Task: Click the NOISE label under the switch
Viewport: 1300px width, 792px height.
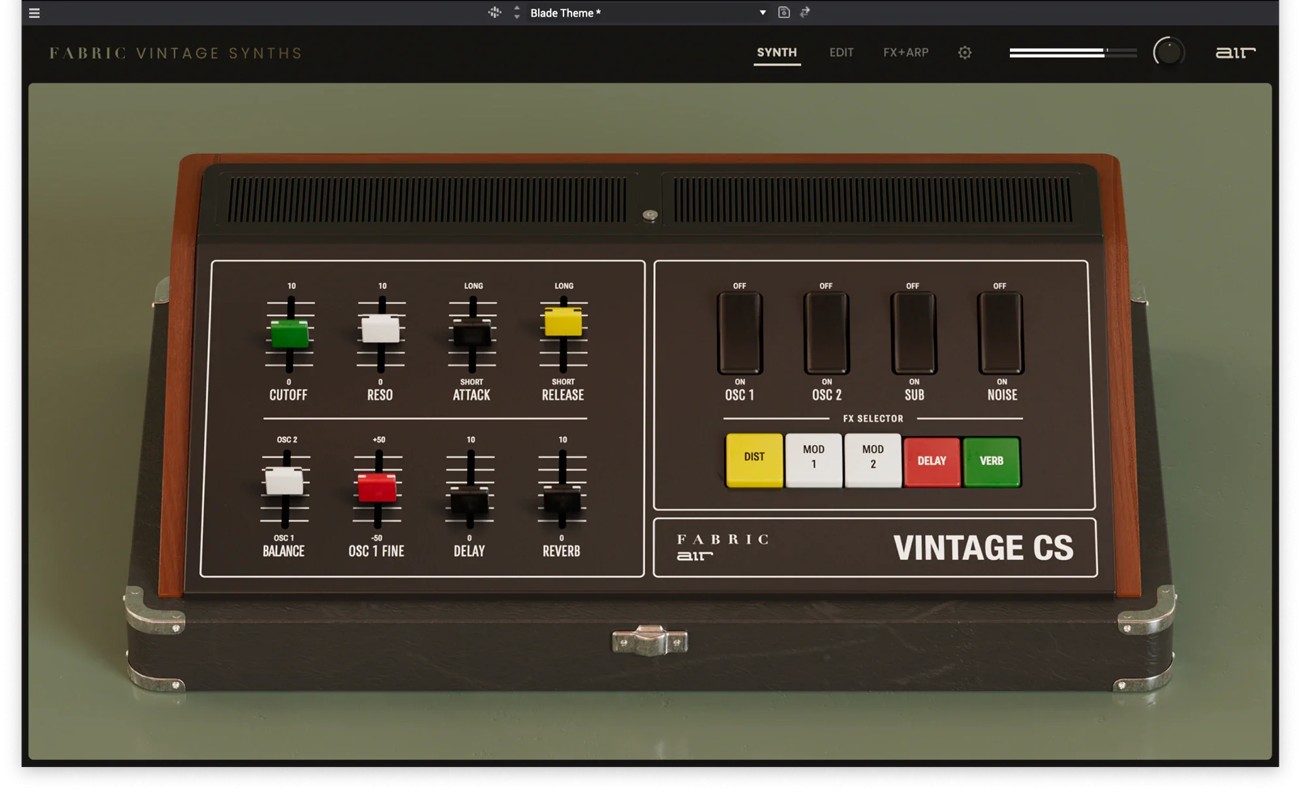Action: click(x=1002, y=395)
